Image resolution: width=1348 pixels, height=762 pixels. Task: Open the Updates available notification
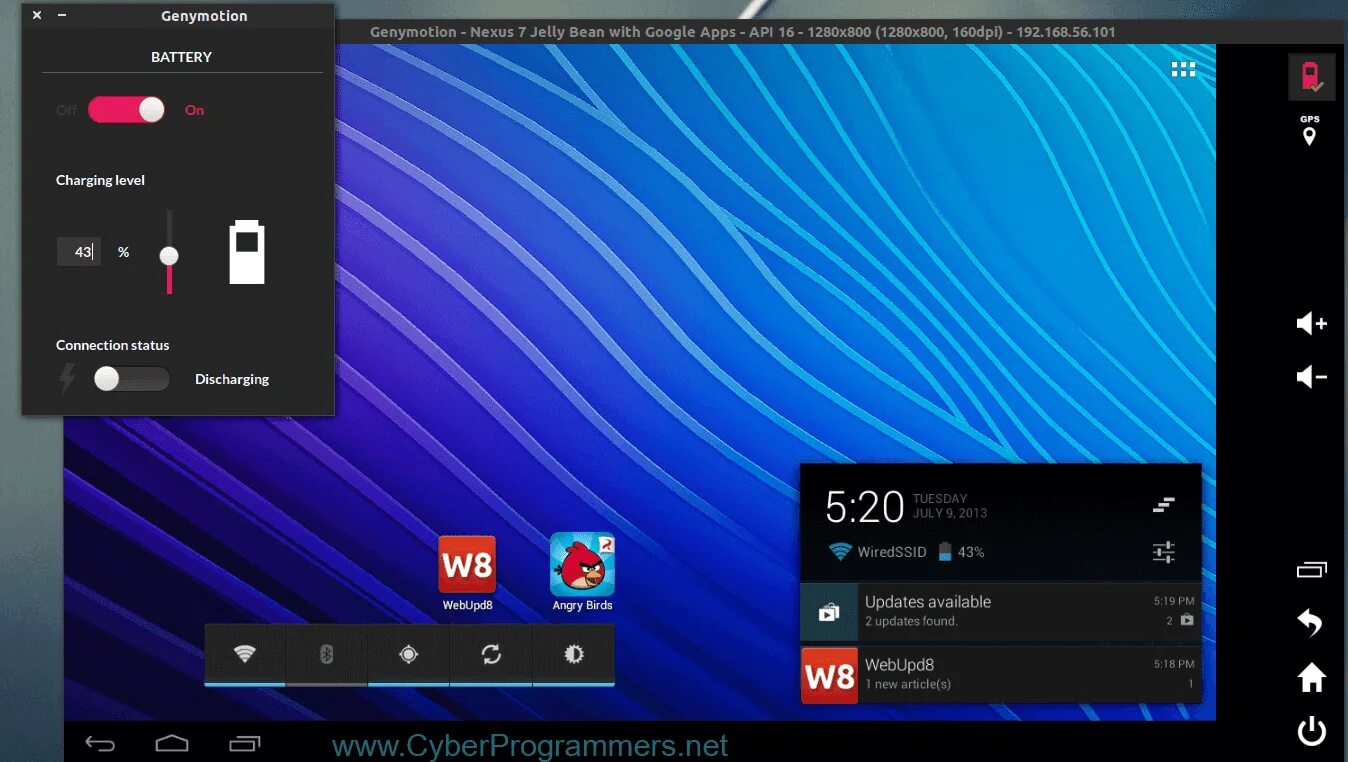1000,611
